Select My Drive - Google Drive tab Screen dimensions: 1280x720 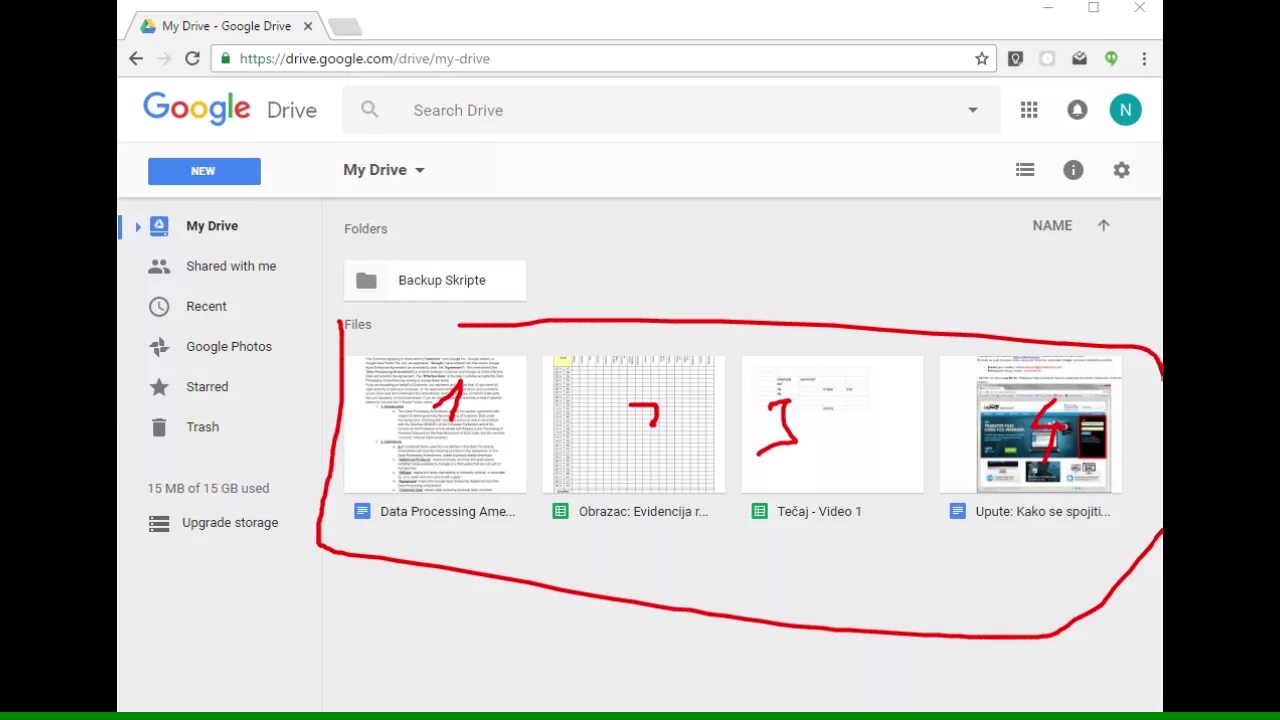pyautogui.click(x=226, y=26)
